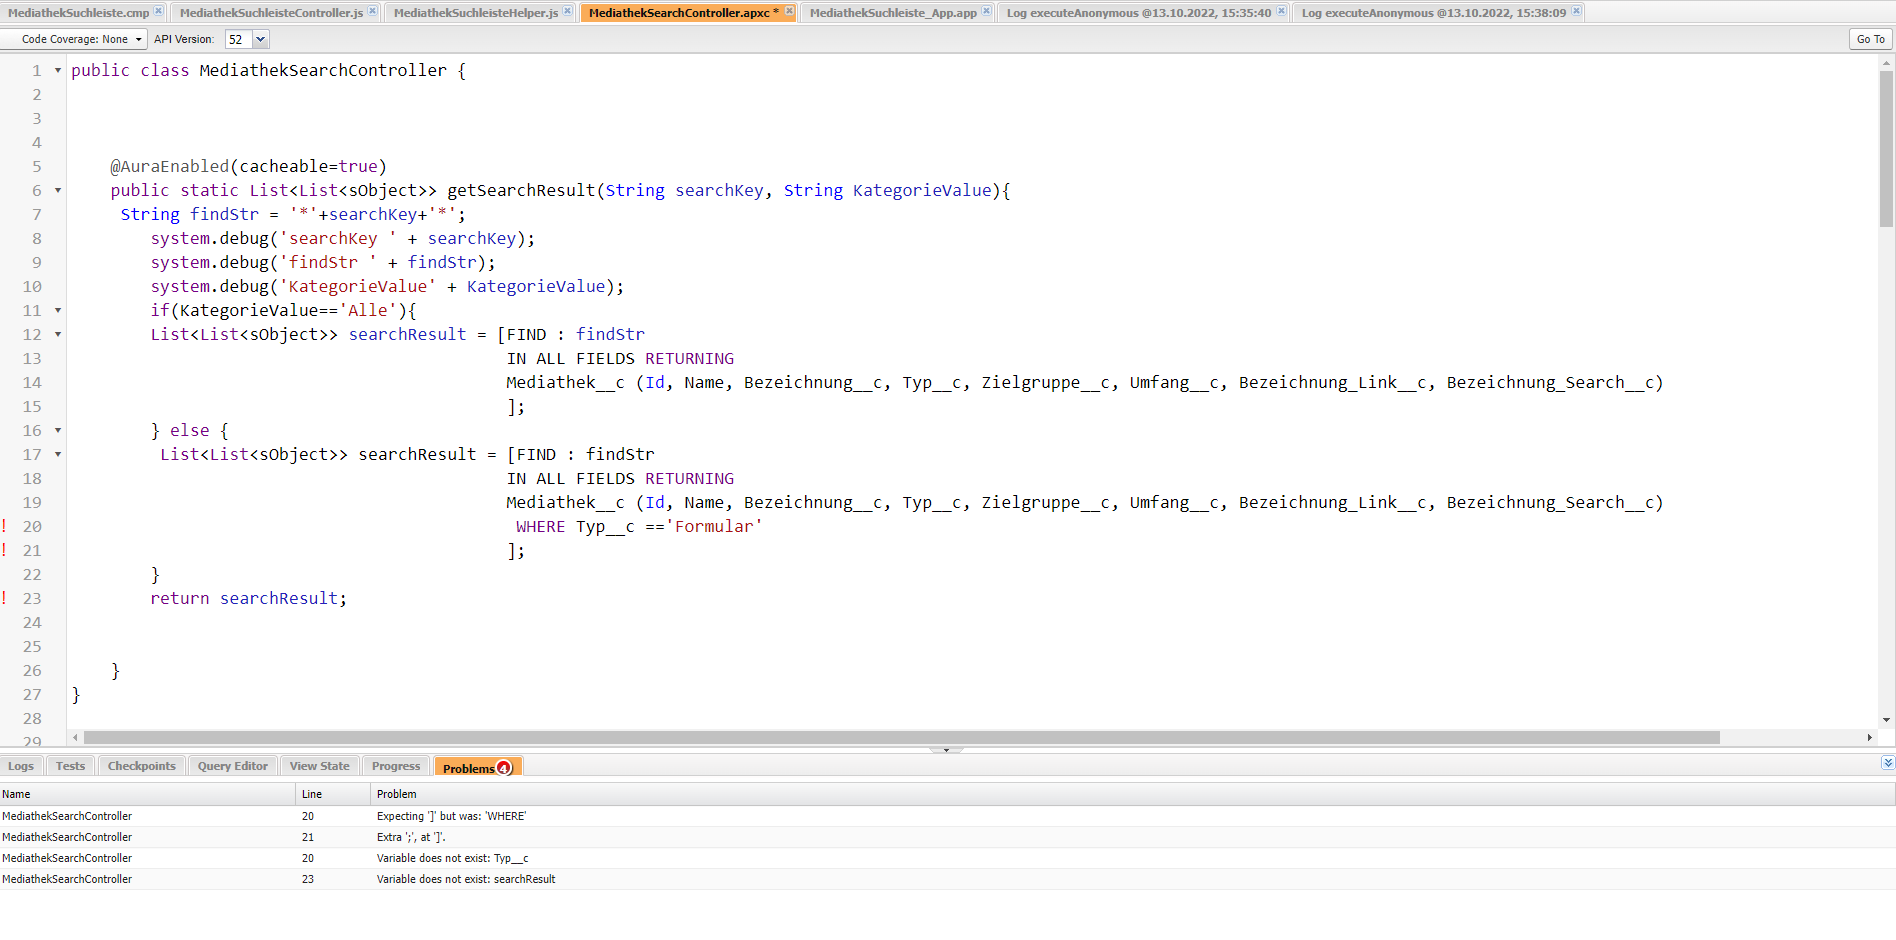Click the red error count badge on Problems tab
Viewport: 1896px width, 940px height.
505,766
